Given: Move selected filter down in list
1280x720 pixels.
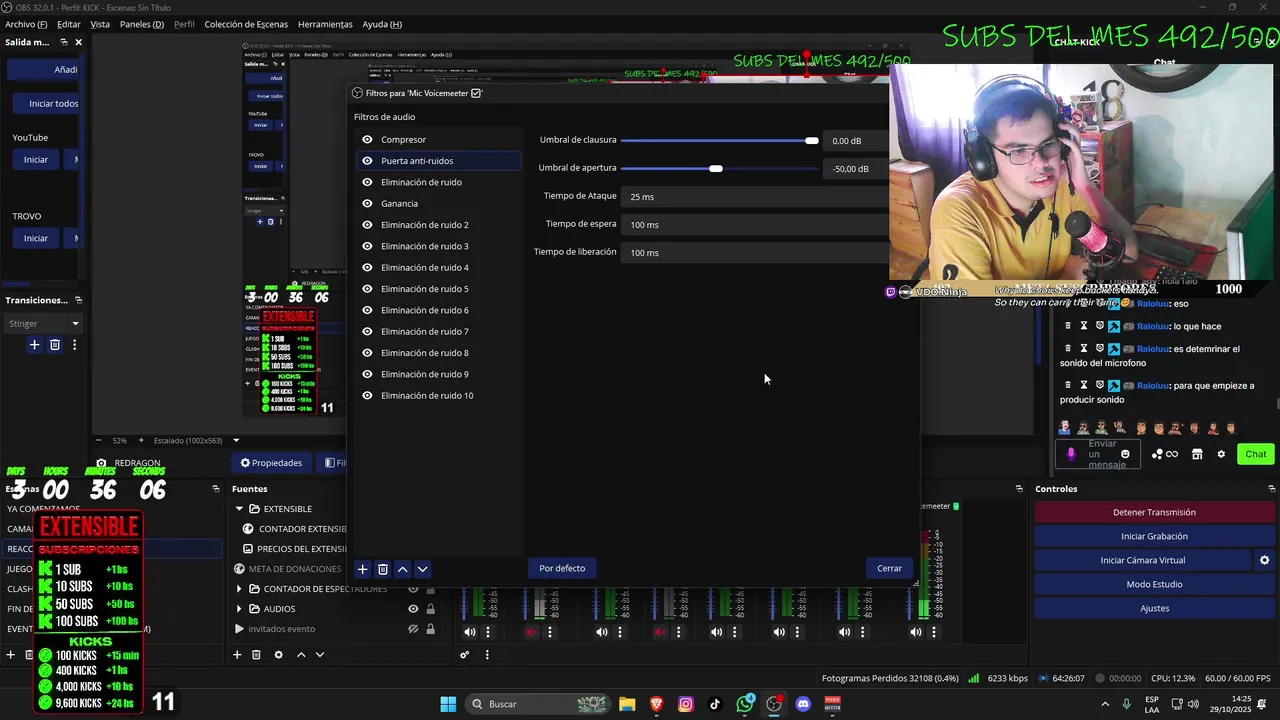Looking at the screenshot, I should (422, 569).
